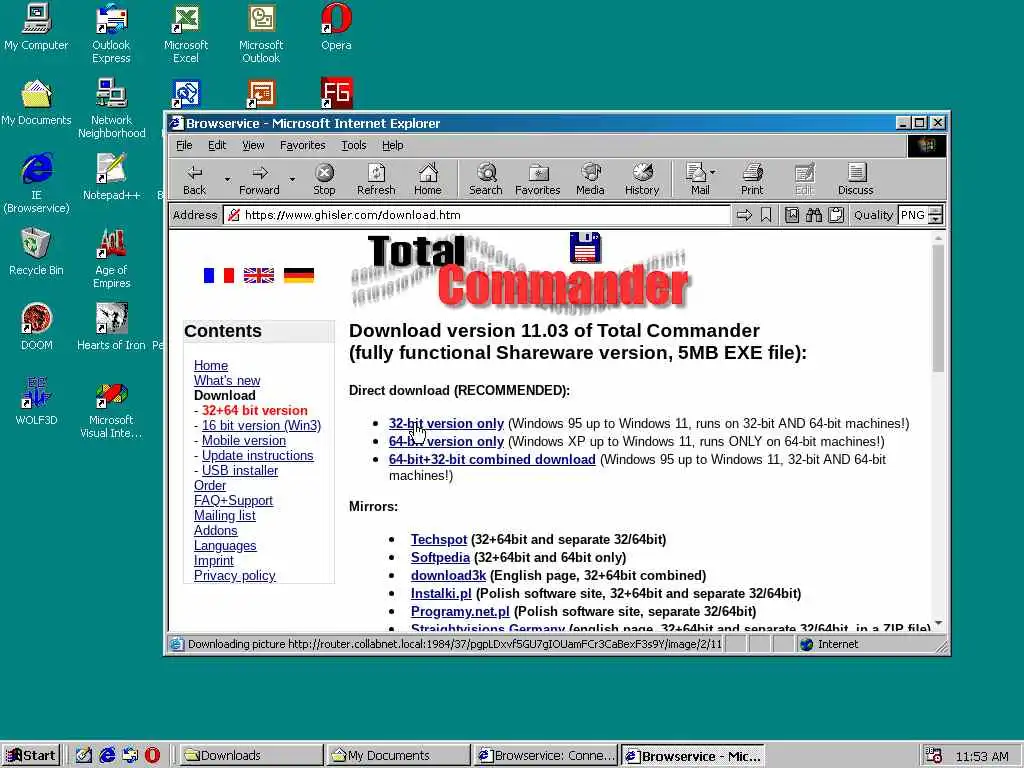Switch to Downloads taskbar window
The image size is (1024, 768).
coord(251,755)
